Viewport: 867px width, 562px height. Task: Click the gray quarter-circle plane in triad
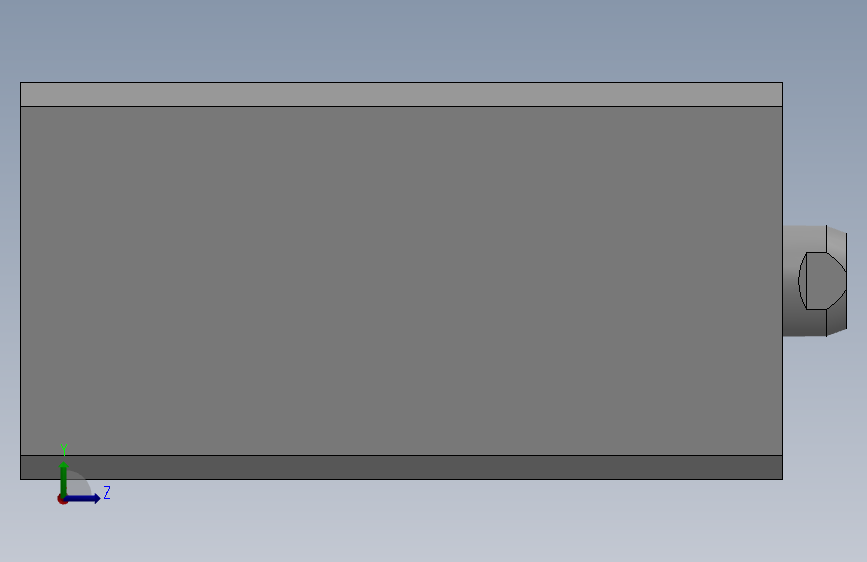79,483
